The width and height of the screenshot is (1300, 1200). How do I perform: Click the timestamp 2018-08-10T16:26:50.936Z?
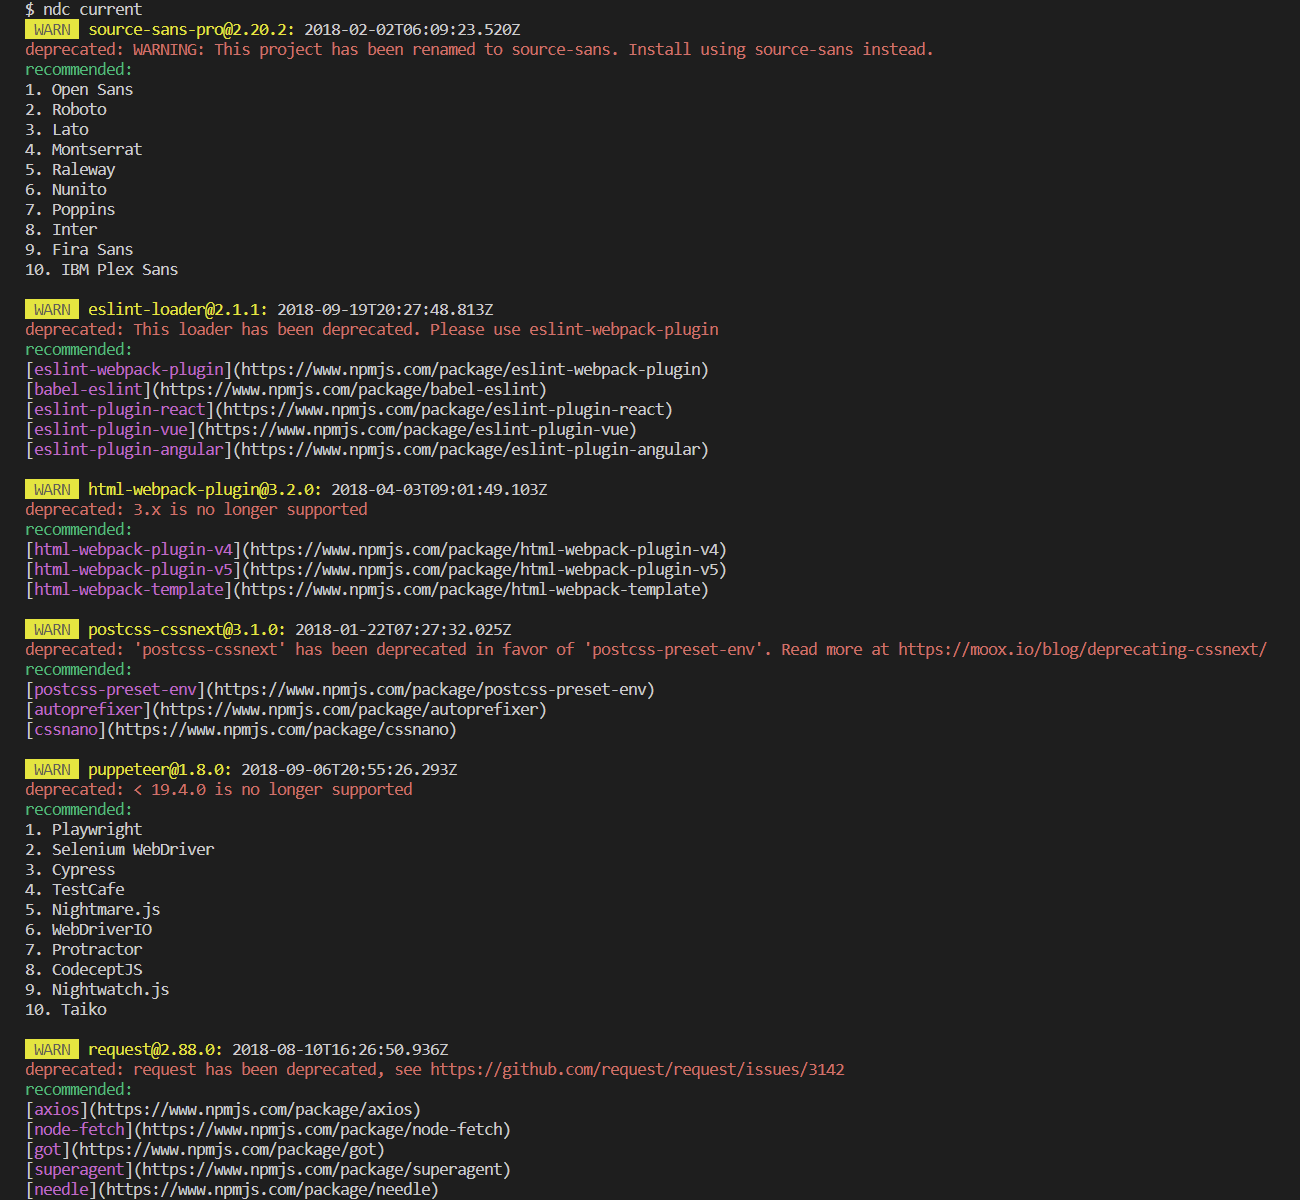point(340,1050)
